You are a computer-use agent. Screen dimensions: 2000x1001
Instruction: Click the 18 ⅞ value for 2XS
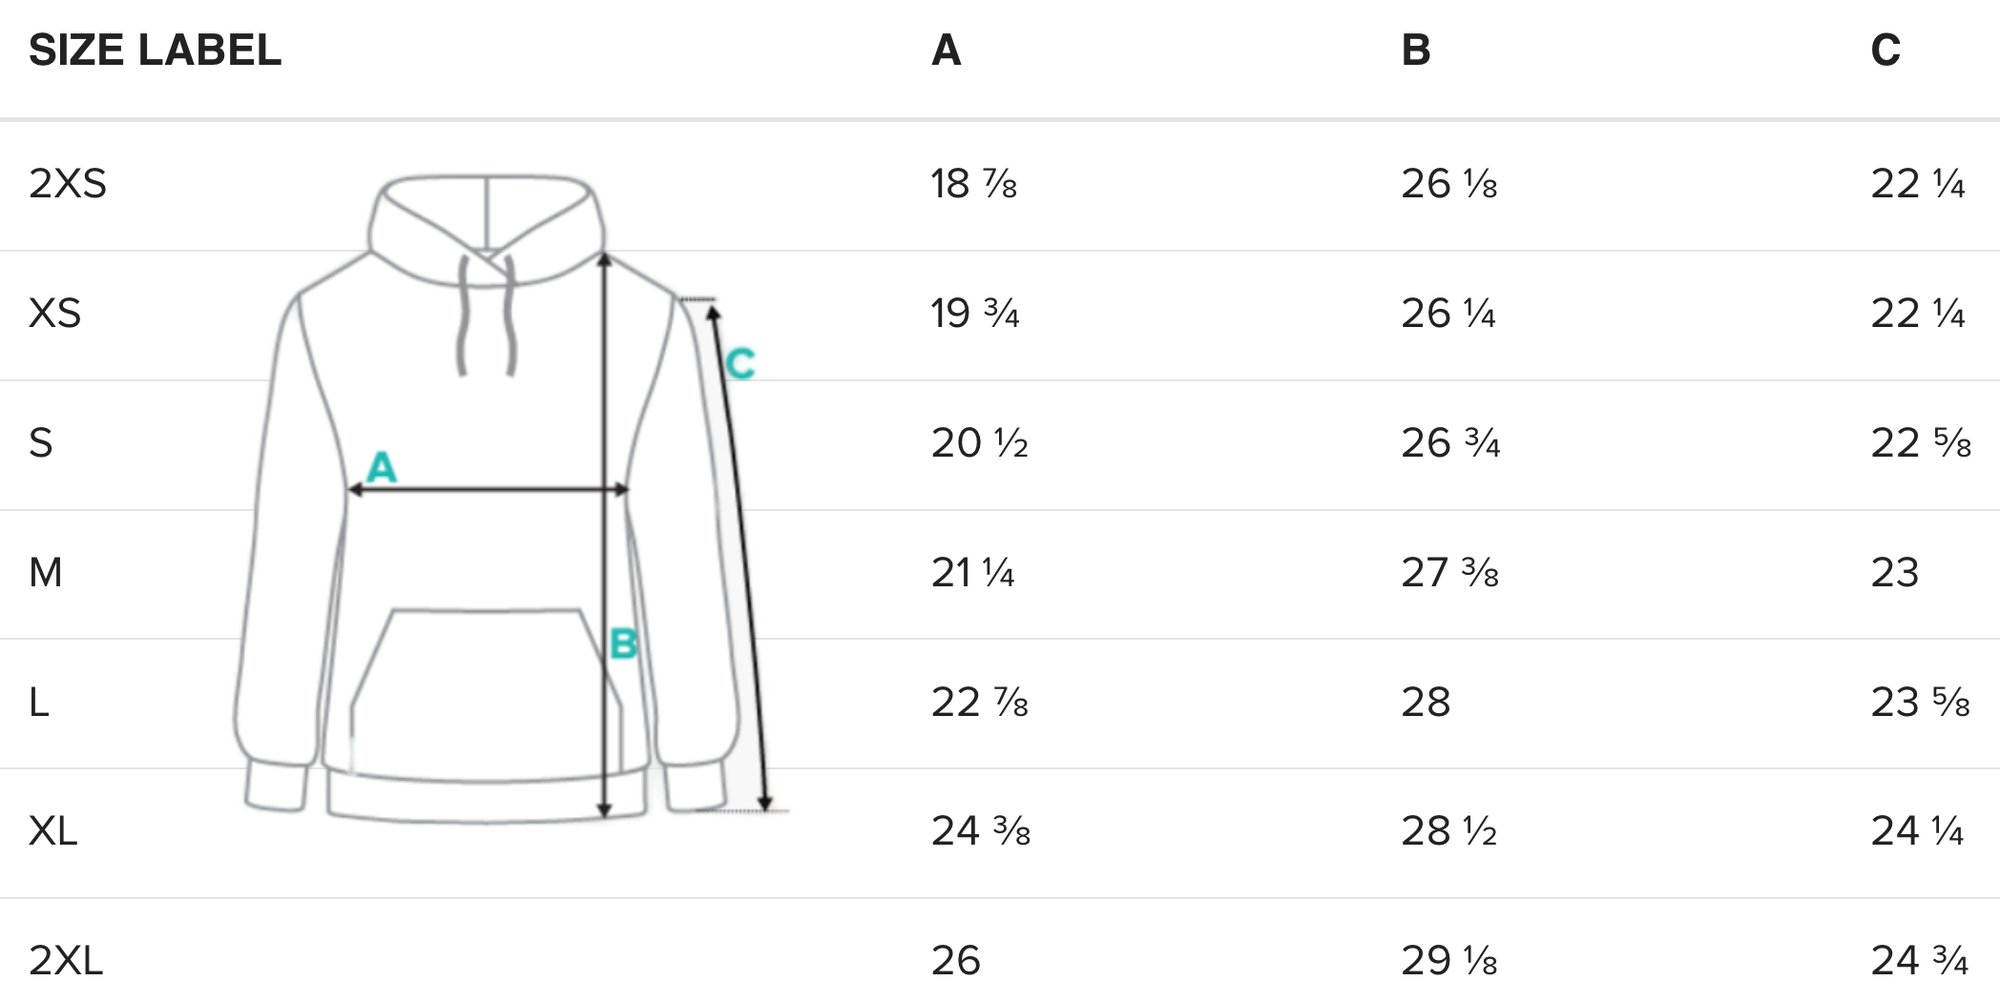point(974,184)
